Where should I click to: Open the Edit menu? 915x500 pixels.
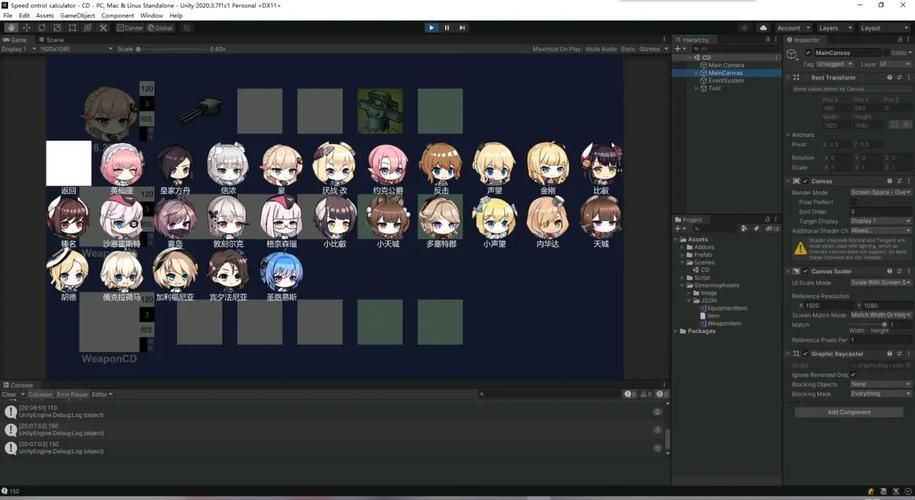(x=25, y=16)
